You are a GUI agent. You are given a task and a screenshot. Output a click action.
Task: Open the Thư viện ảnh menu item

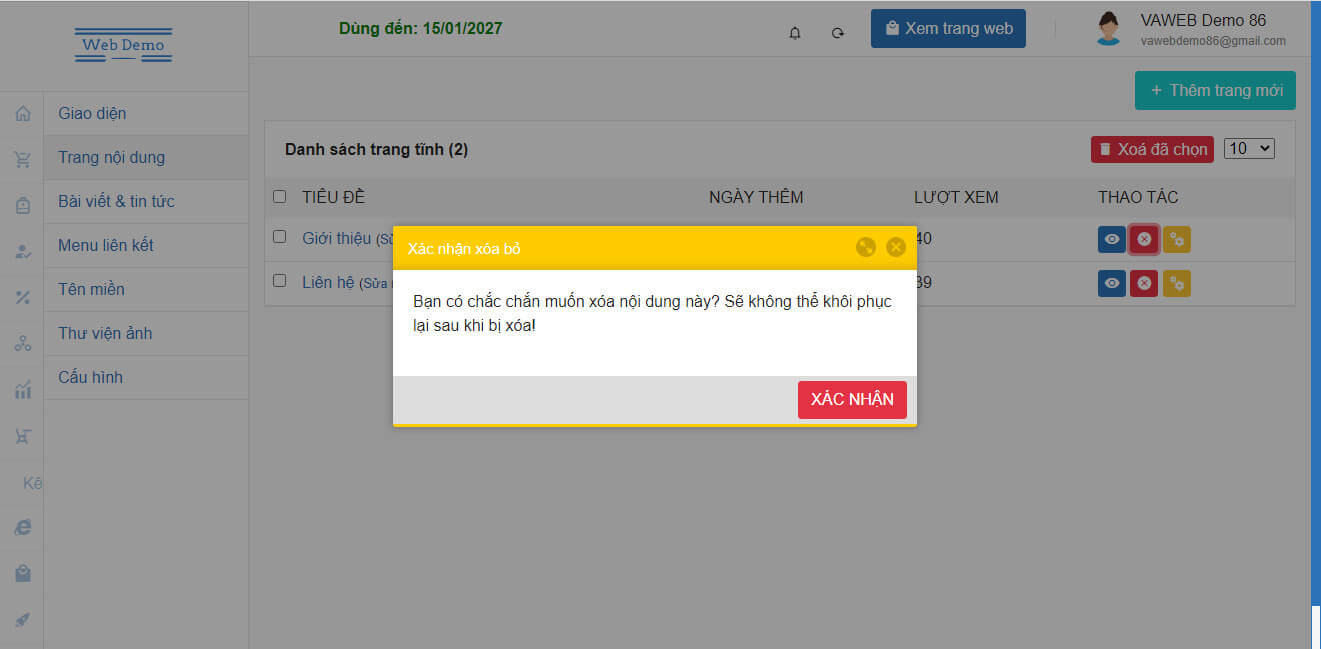pyautogui.click(x=105, y=333)
